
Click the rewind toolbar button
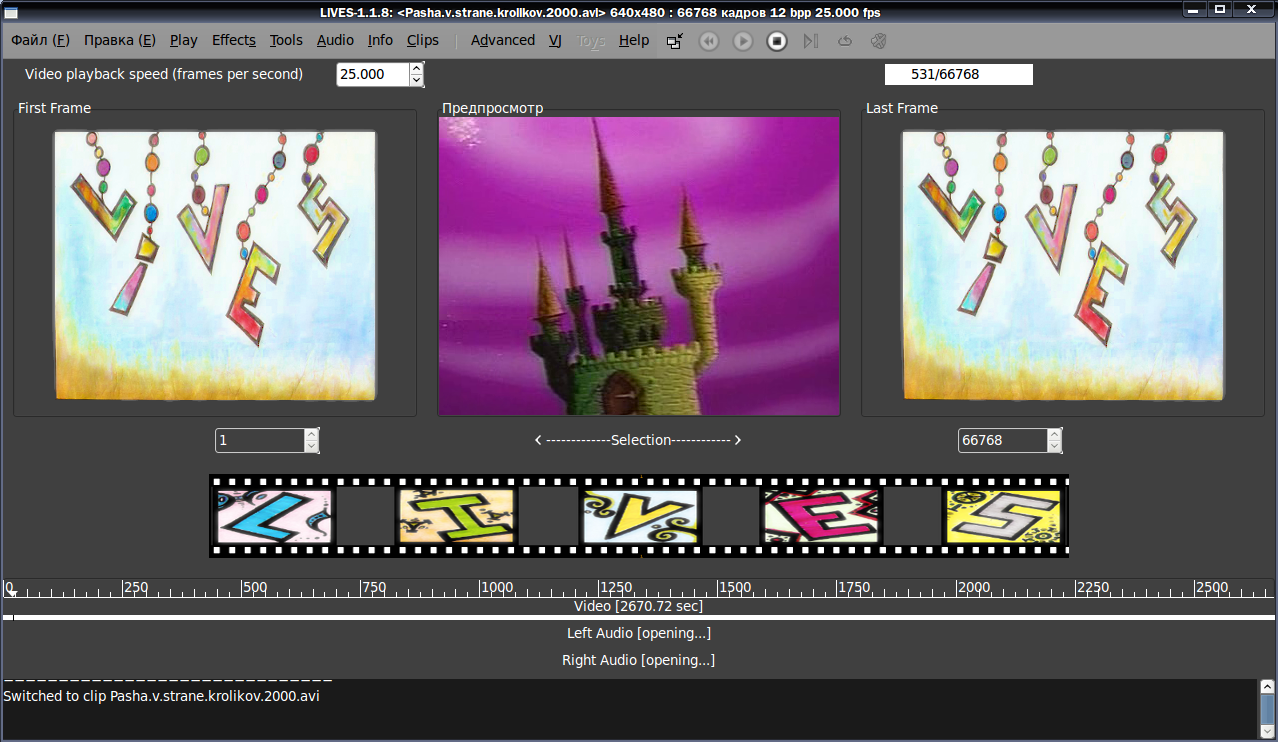(x=709, y=41)
